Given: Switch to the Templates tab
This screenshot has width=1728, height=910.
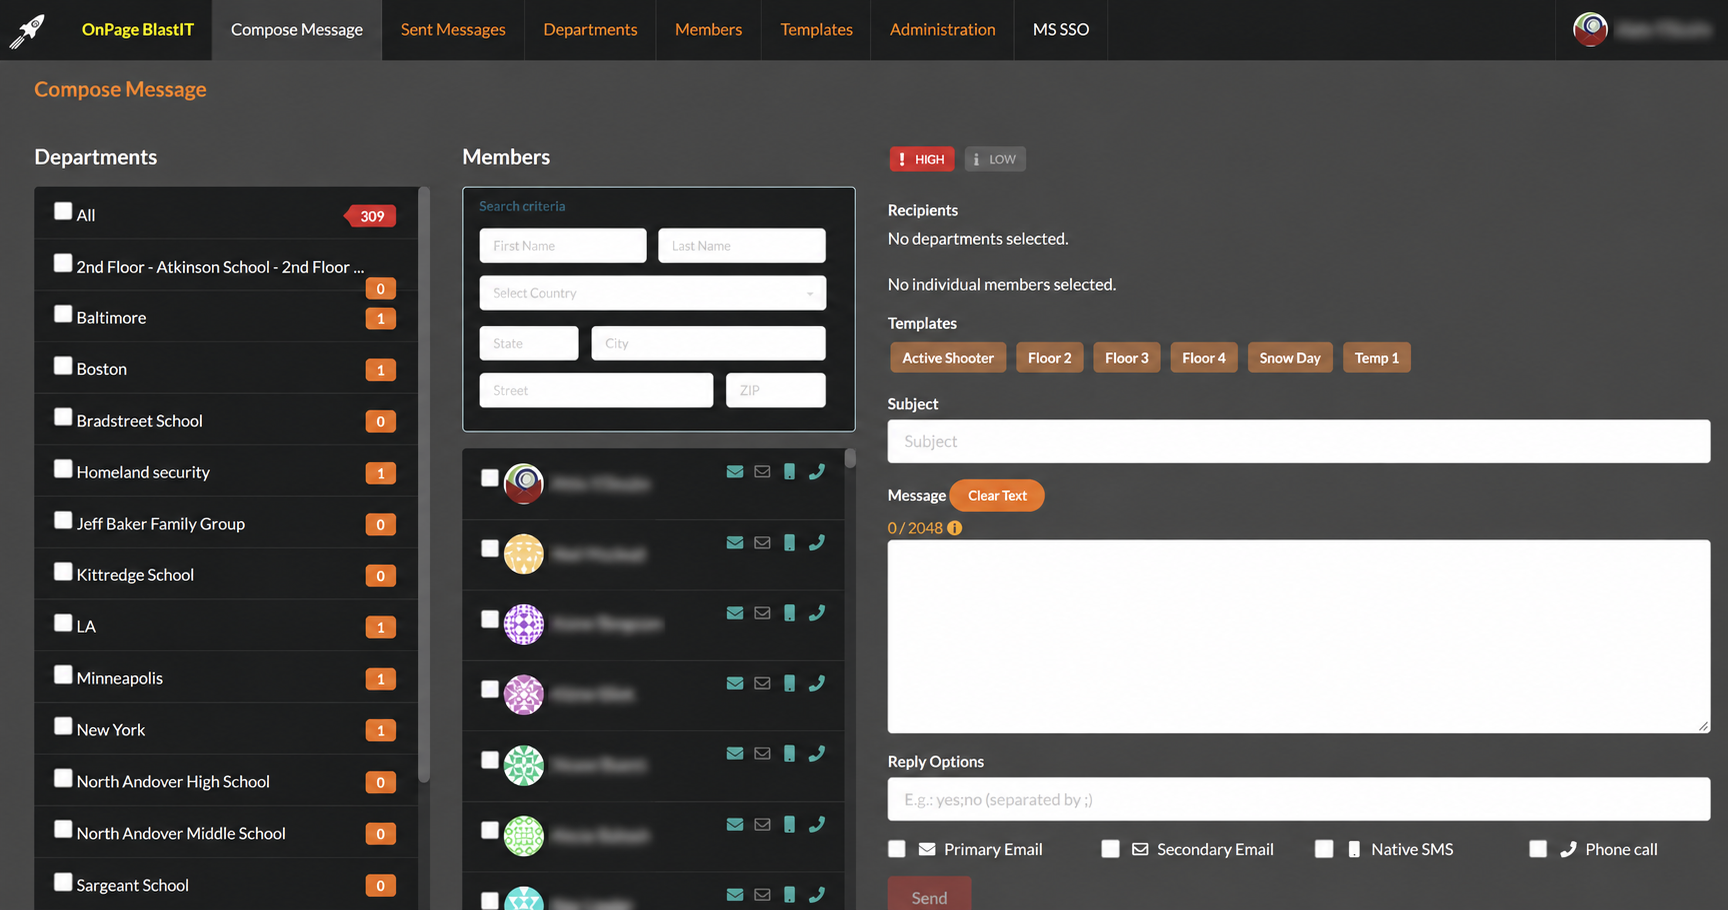Looking at the screenshot, I should [816, 30].
